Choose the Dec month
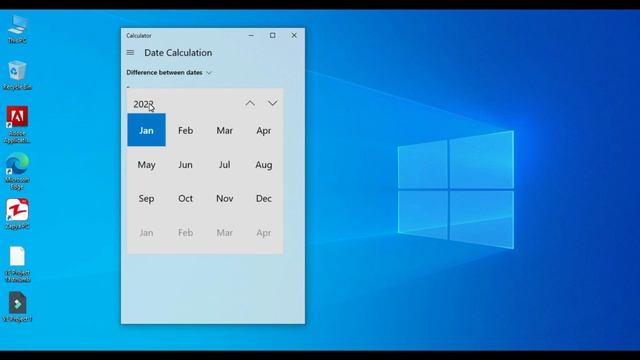640x360 pixels. pos(264,198)
